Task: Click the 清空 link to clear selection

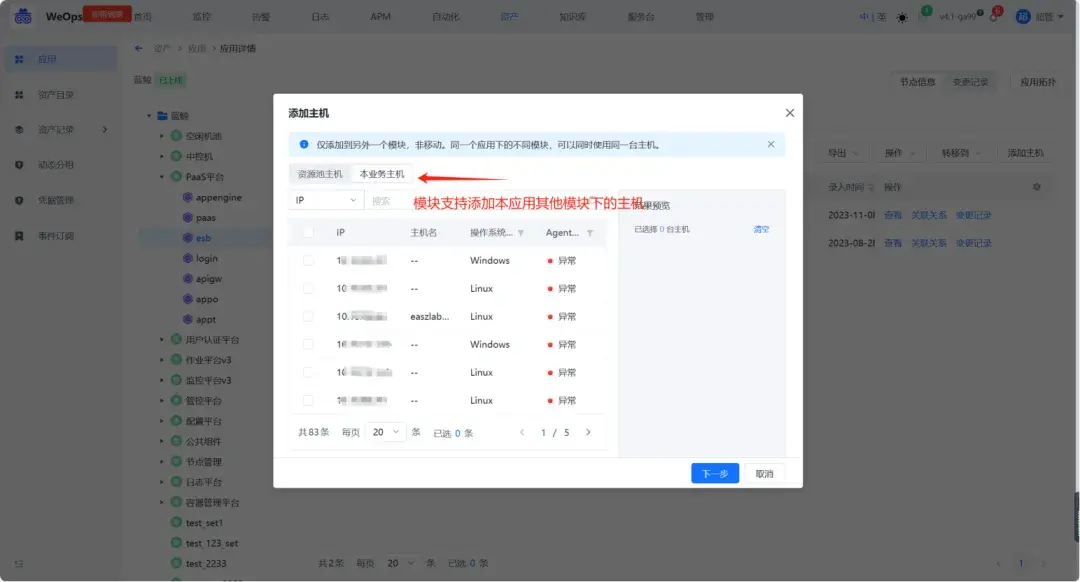Action: click(x=760, y=228)
